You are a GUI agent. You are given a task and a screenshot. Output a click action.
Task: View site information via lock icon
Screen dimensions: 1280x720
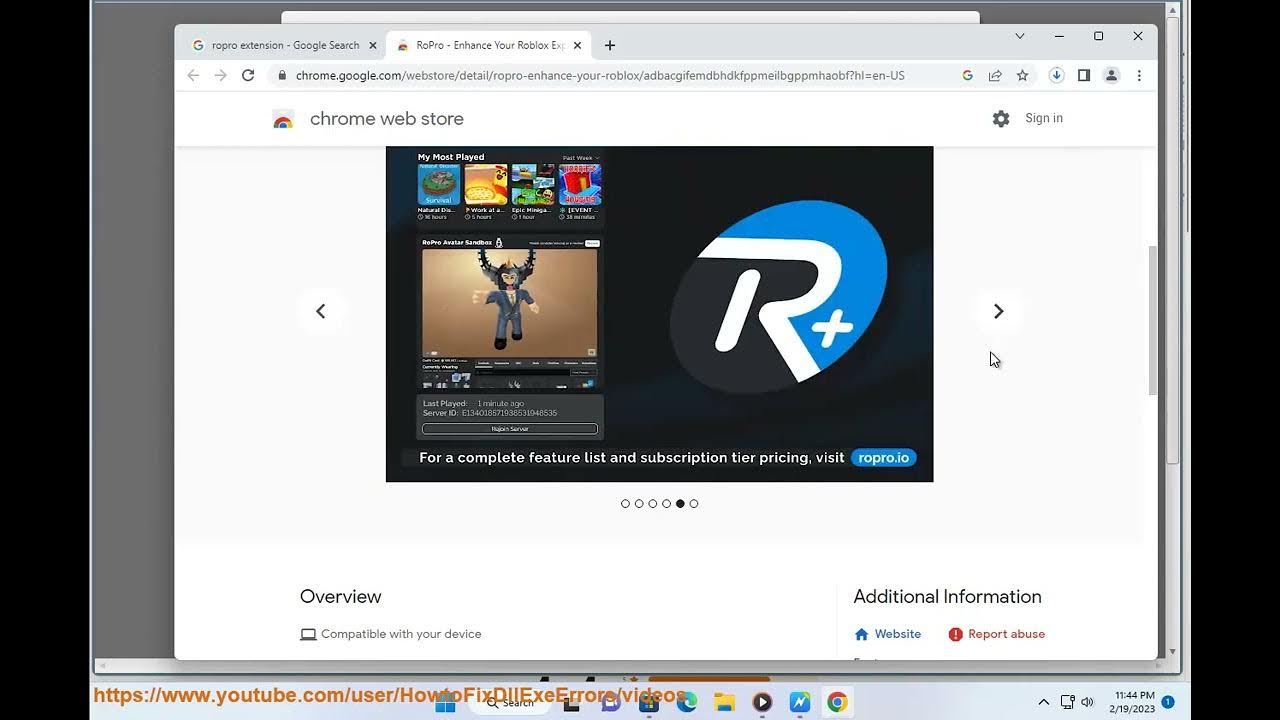tap(283, 75)
